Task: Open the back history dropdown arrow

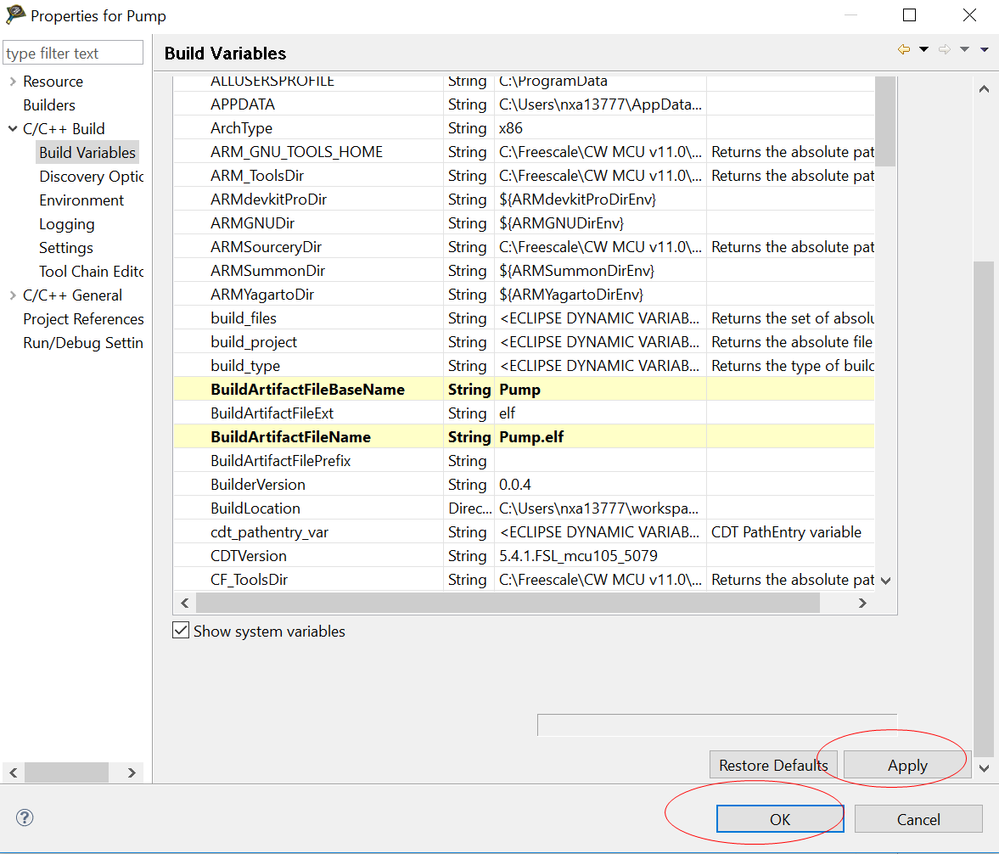Action: tap(924, 50)
